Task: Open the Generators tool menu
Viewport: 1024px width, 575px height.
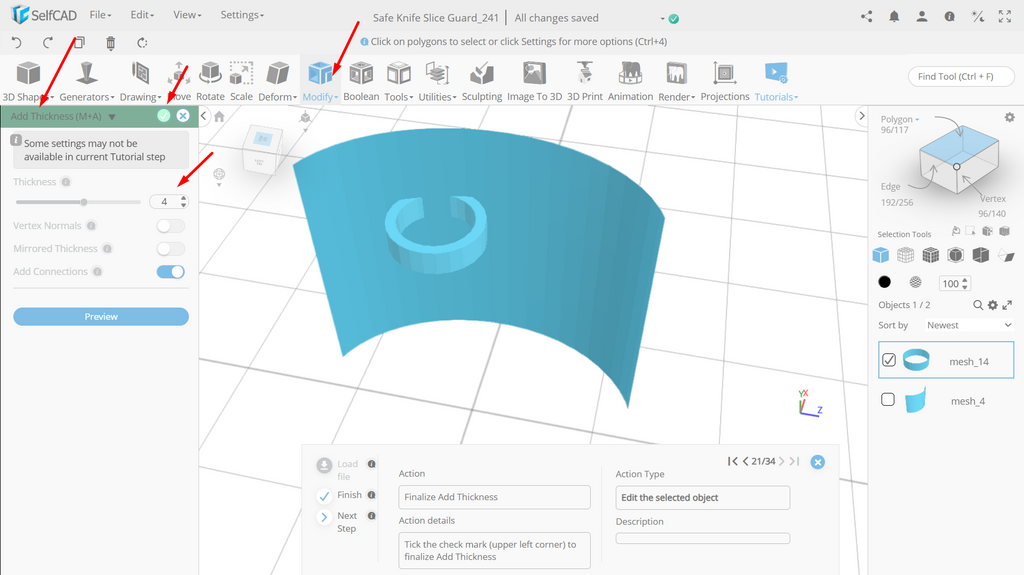Action: point(86,81)
